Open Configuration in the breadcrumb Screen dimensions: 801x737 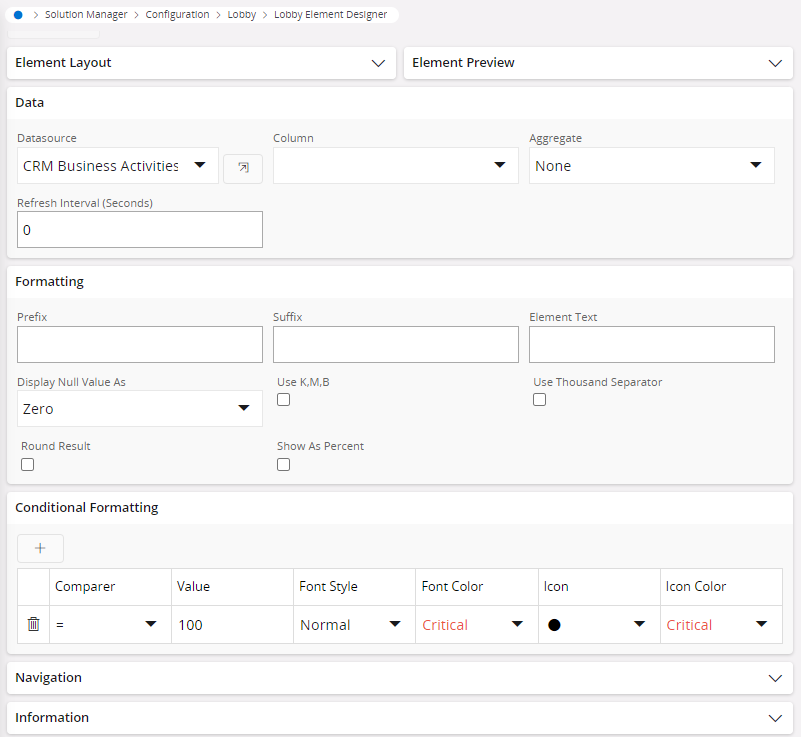[177, 15]
